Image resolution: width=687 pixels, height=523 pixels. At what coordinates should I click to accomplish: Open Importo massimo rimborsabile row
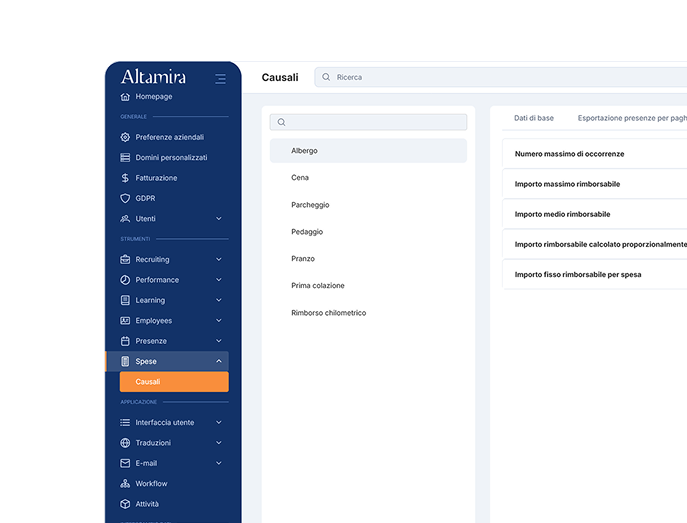[x=567, y=184]
